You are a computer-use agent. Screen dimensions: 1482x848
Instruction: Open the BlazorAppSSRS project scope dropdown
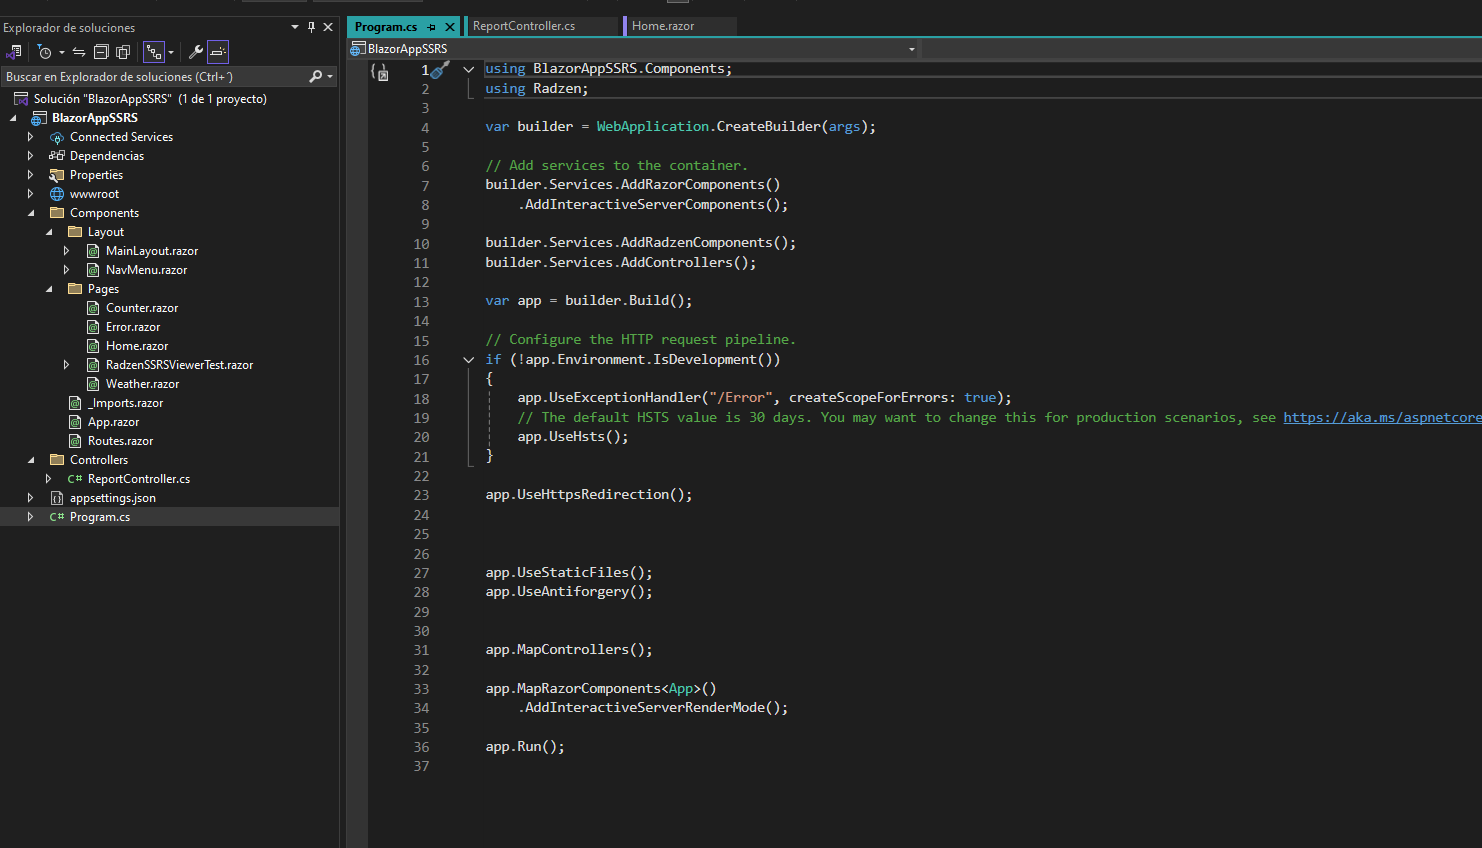point(911,49)
